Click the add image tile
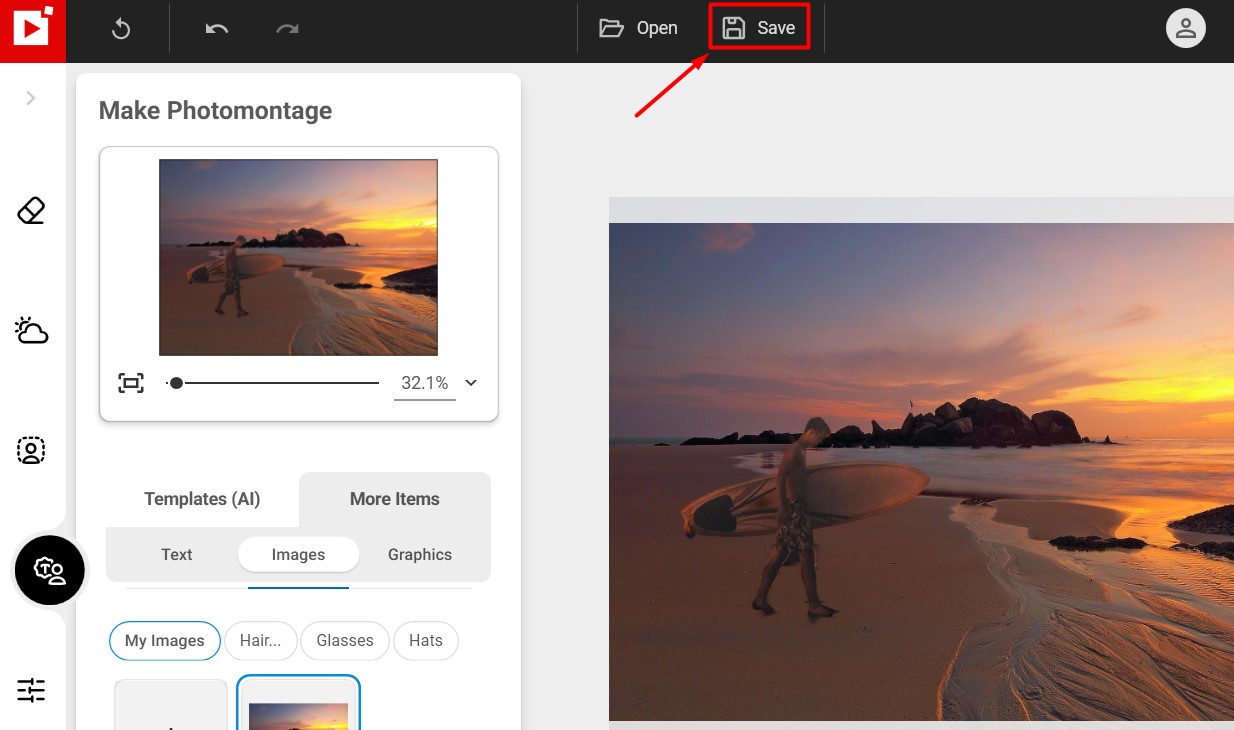The image size is (1234, 730). pos(171,706)
